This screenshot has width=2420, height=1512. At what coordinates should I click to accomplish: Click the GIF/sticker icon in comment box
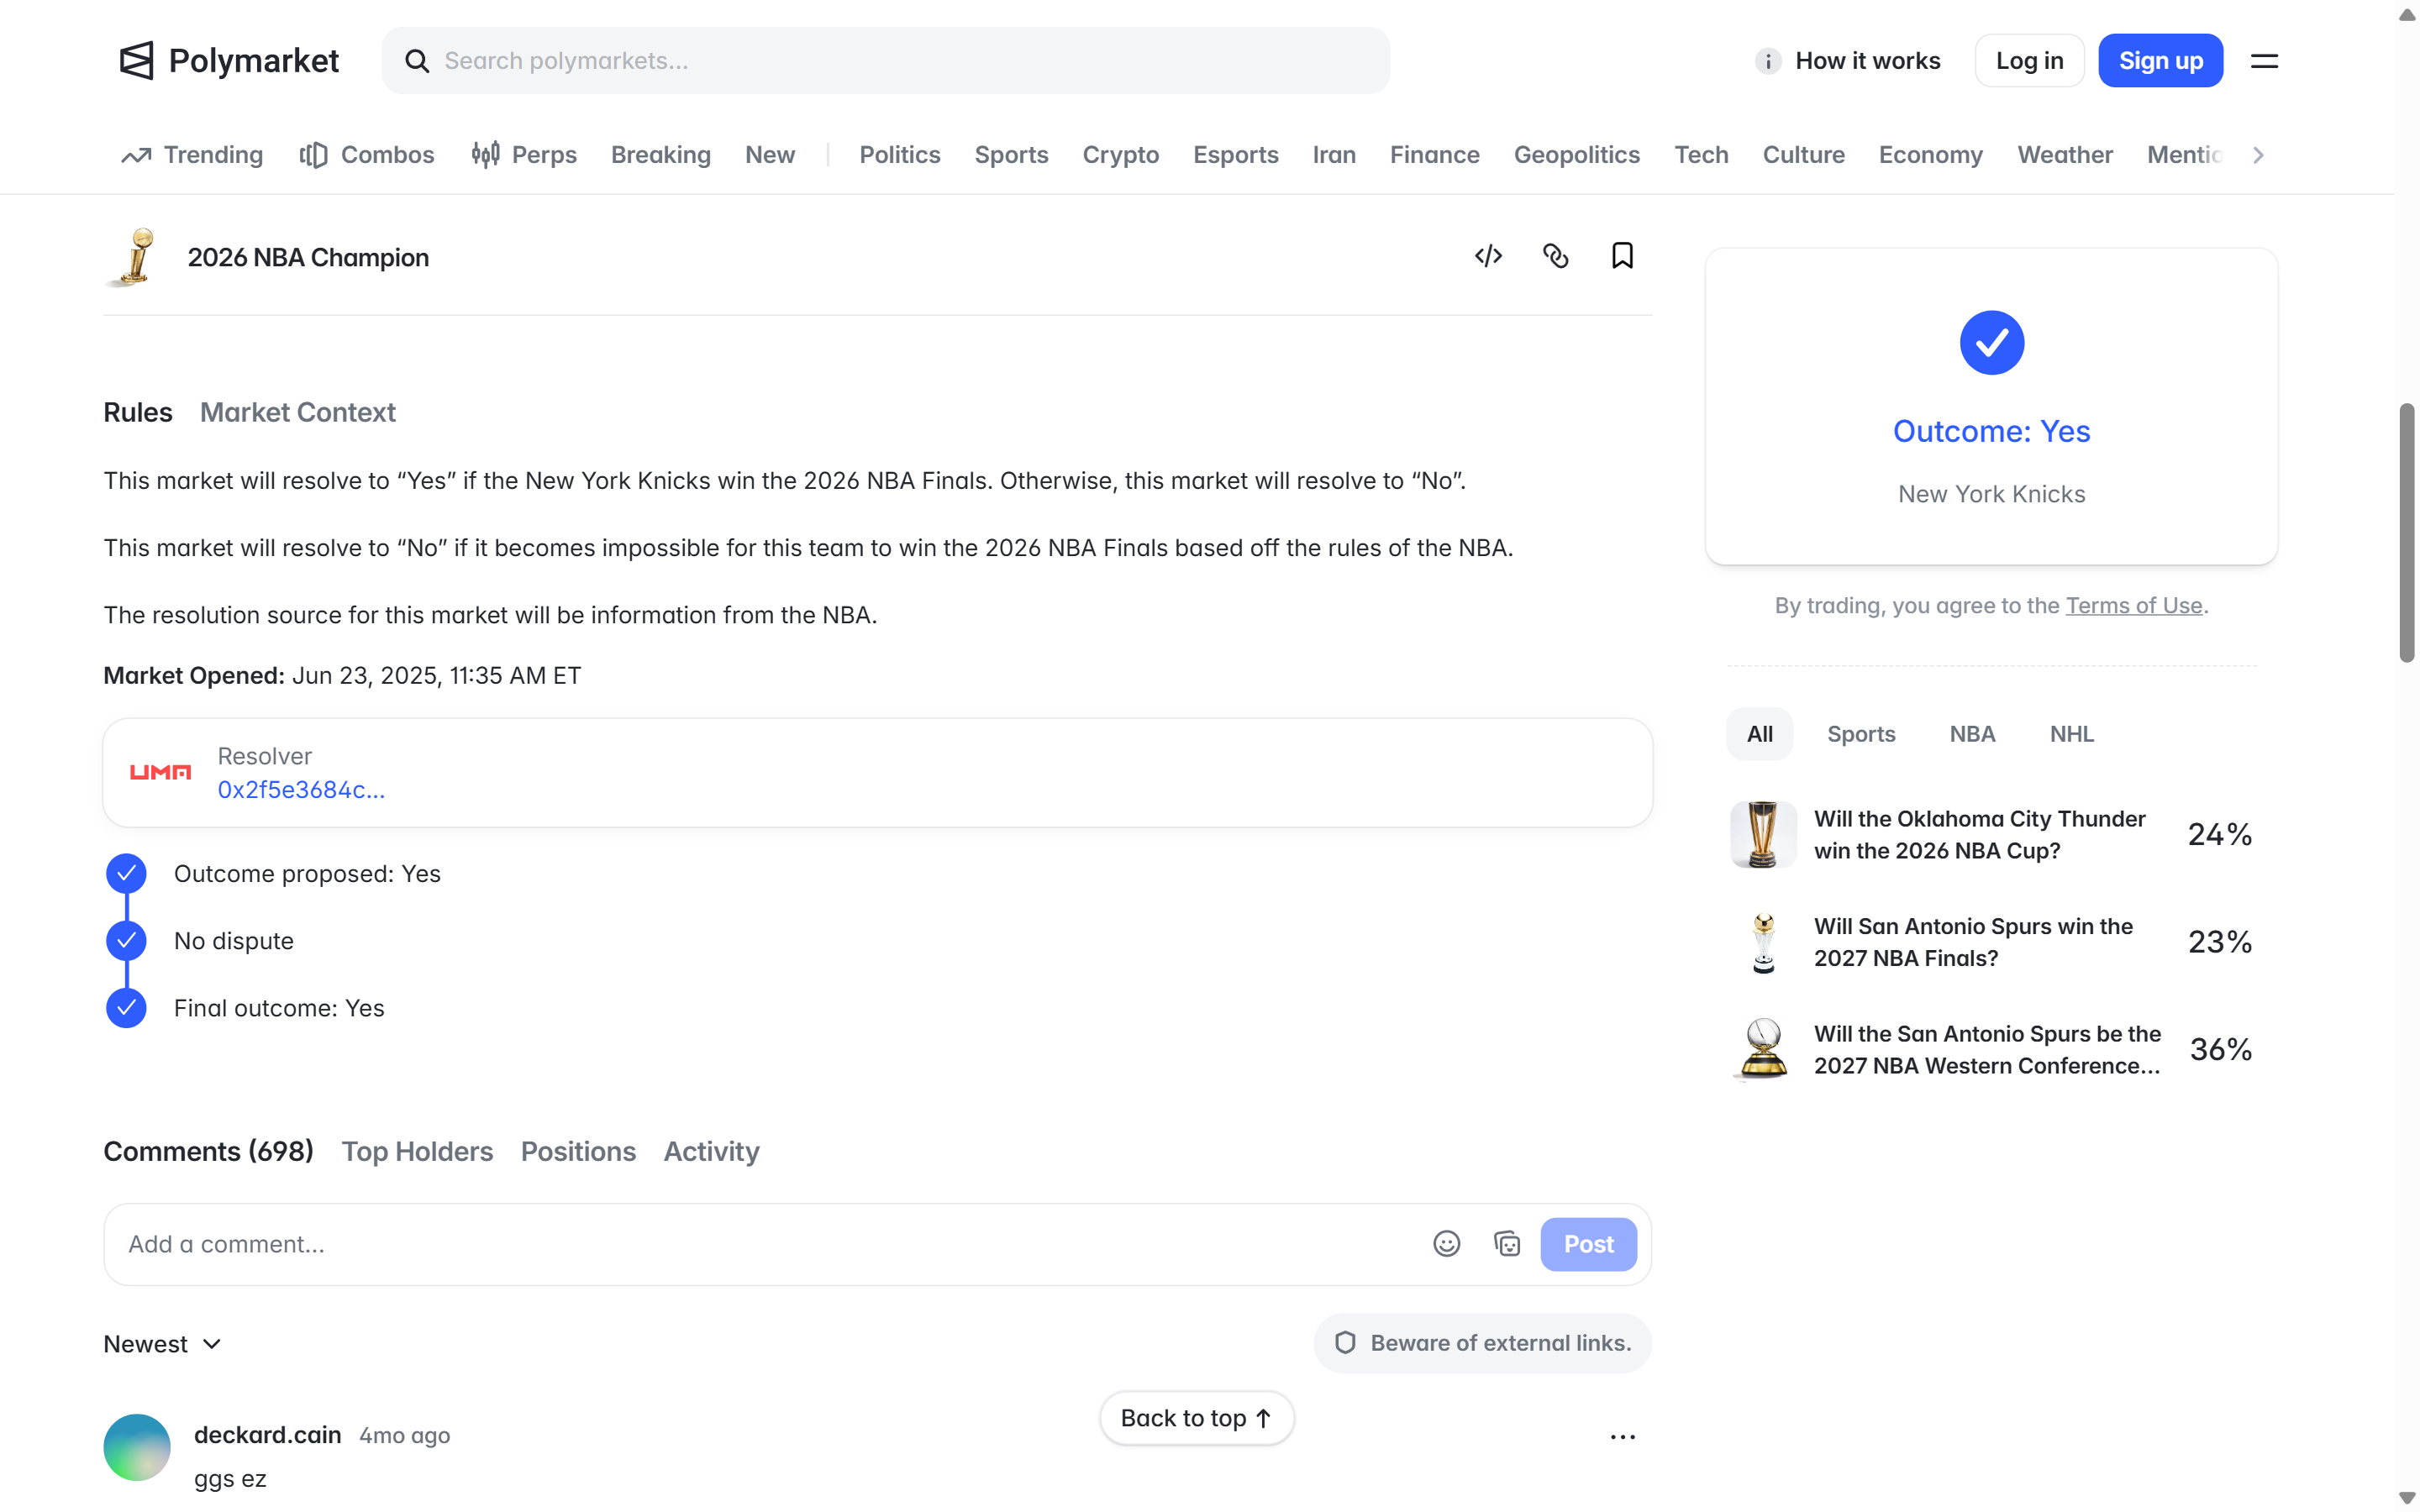1507,1243
